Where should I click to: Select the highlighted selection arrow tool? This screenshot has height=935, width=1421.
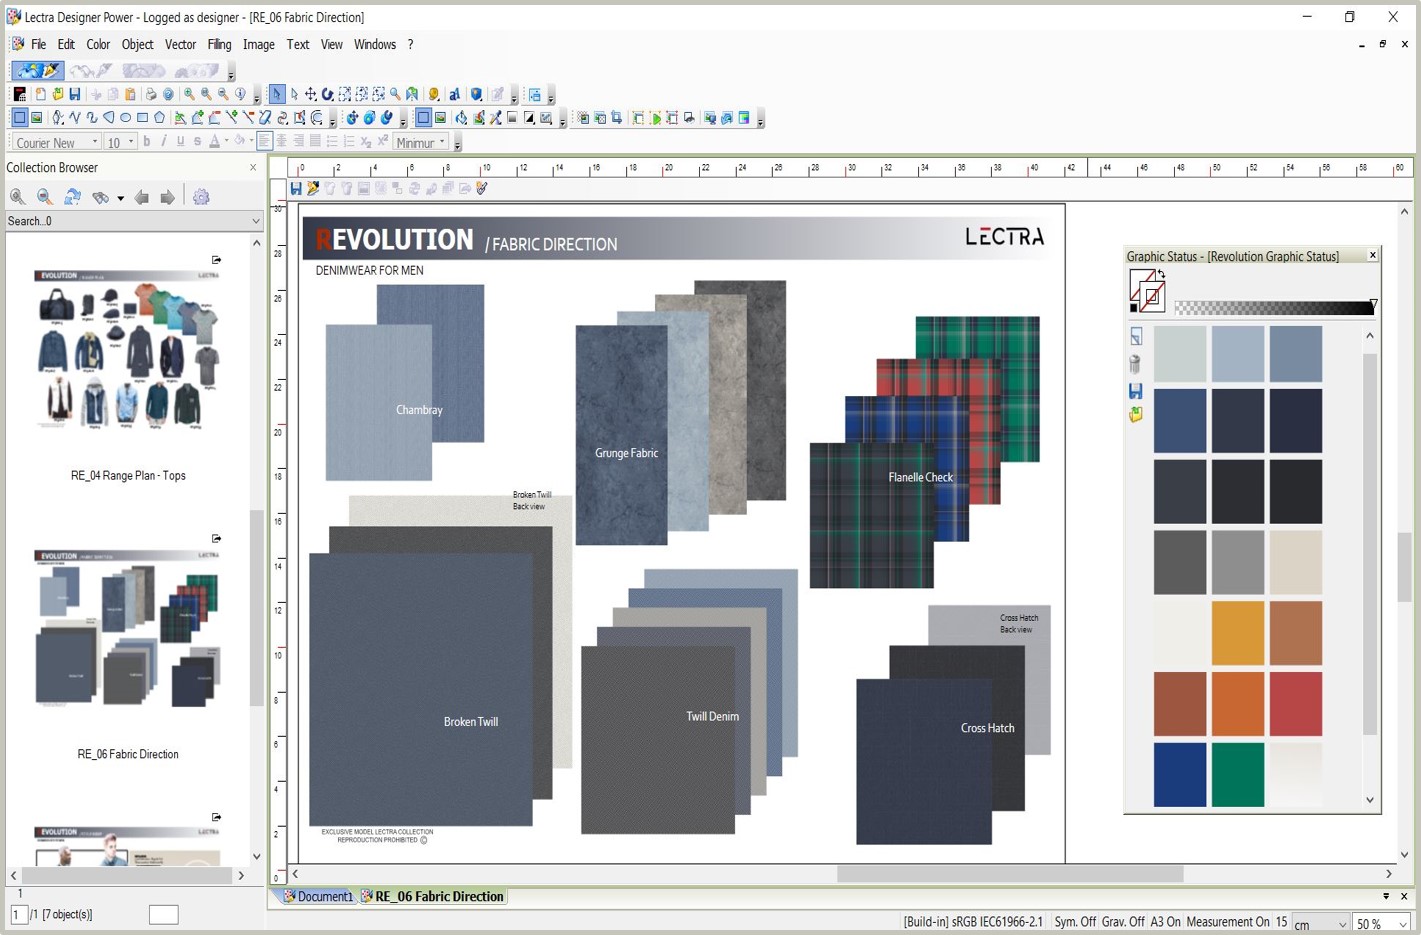click(277, 94)
